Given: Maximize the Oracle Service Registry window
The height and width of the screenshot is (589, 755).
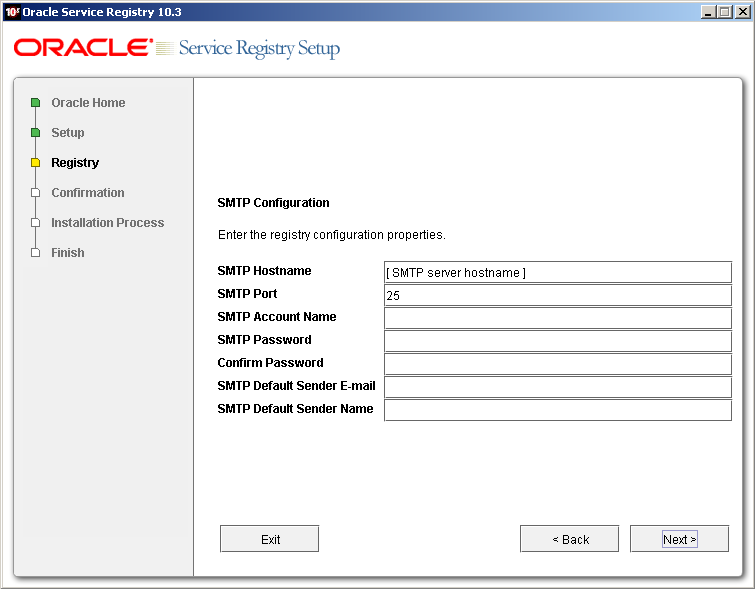Looking at the screenshot, I should pos(725,12).
